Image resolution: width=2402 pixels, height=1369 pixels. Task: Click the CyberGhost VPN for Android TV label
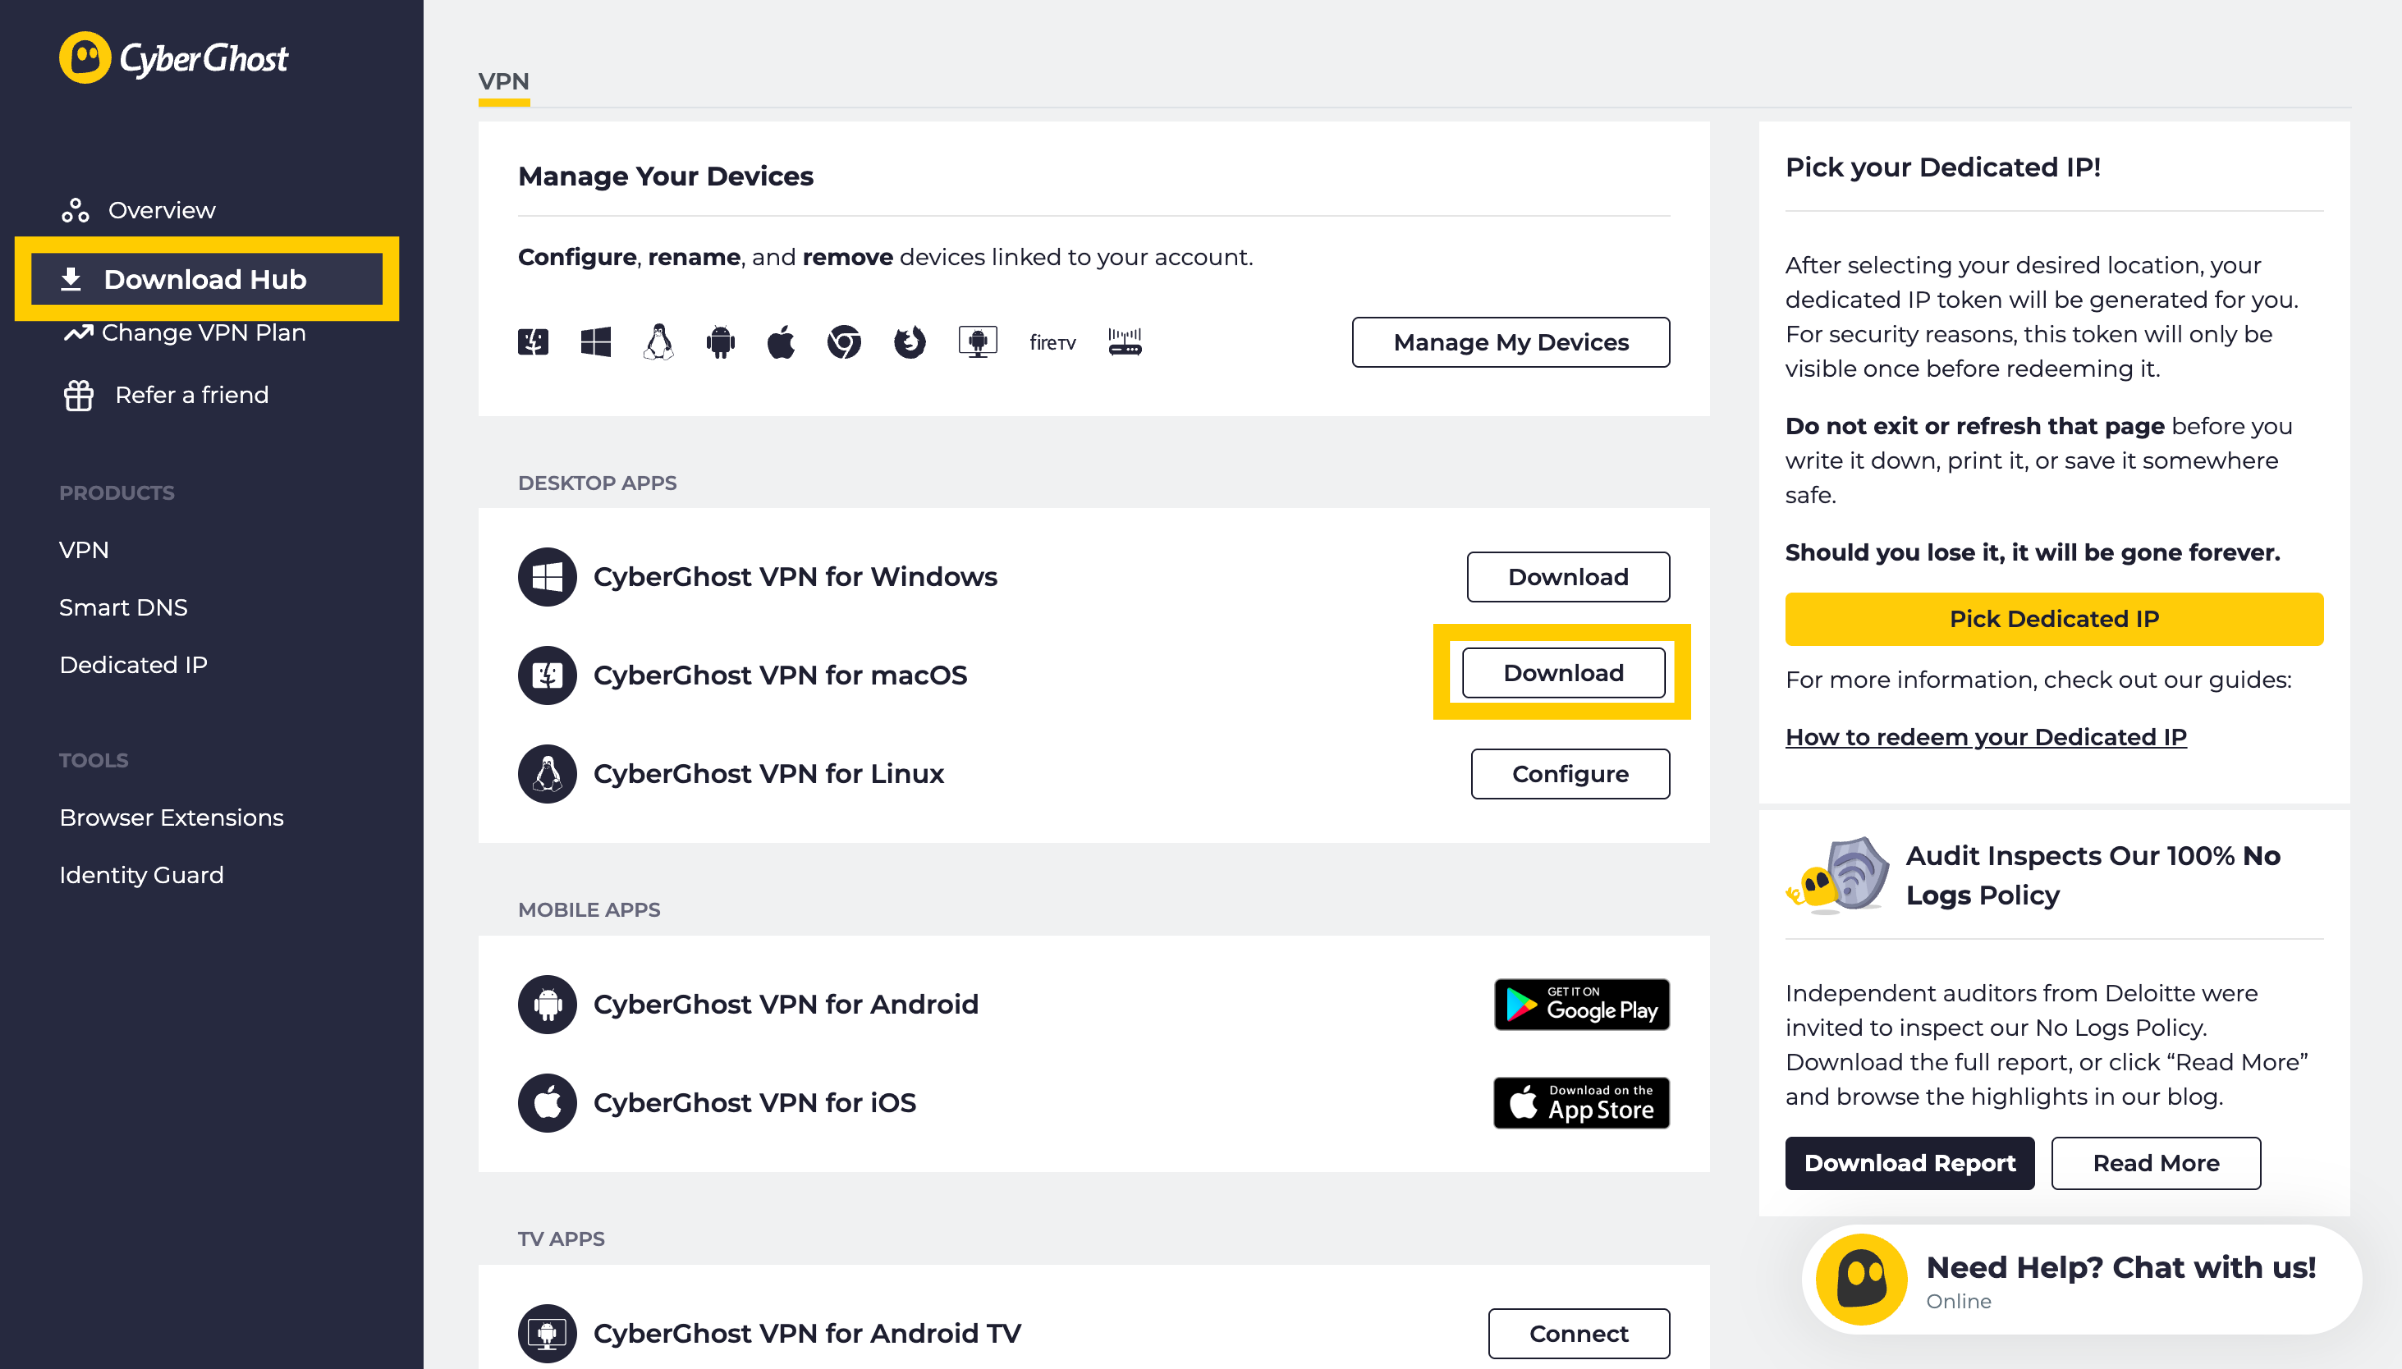807,1333
